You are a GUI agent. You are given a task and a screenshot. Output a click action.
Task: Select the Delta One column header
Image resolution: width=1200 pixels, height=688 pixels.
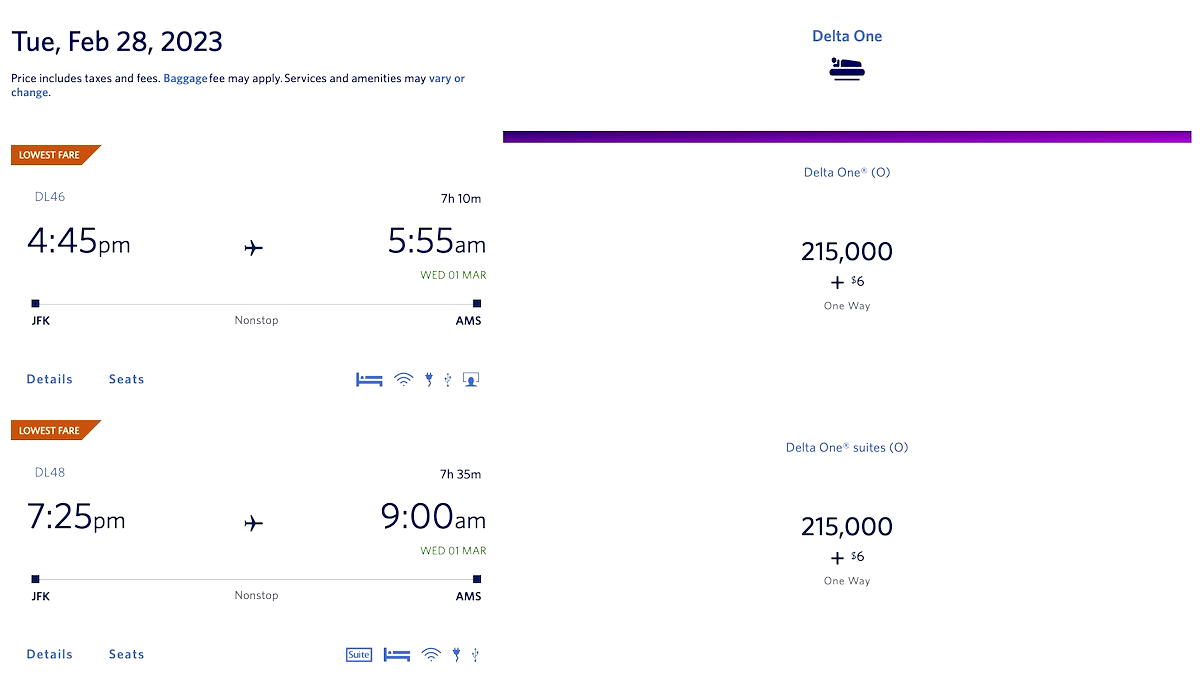(847, 35)
